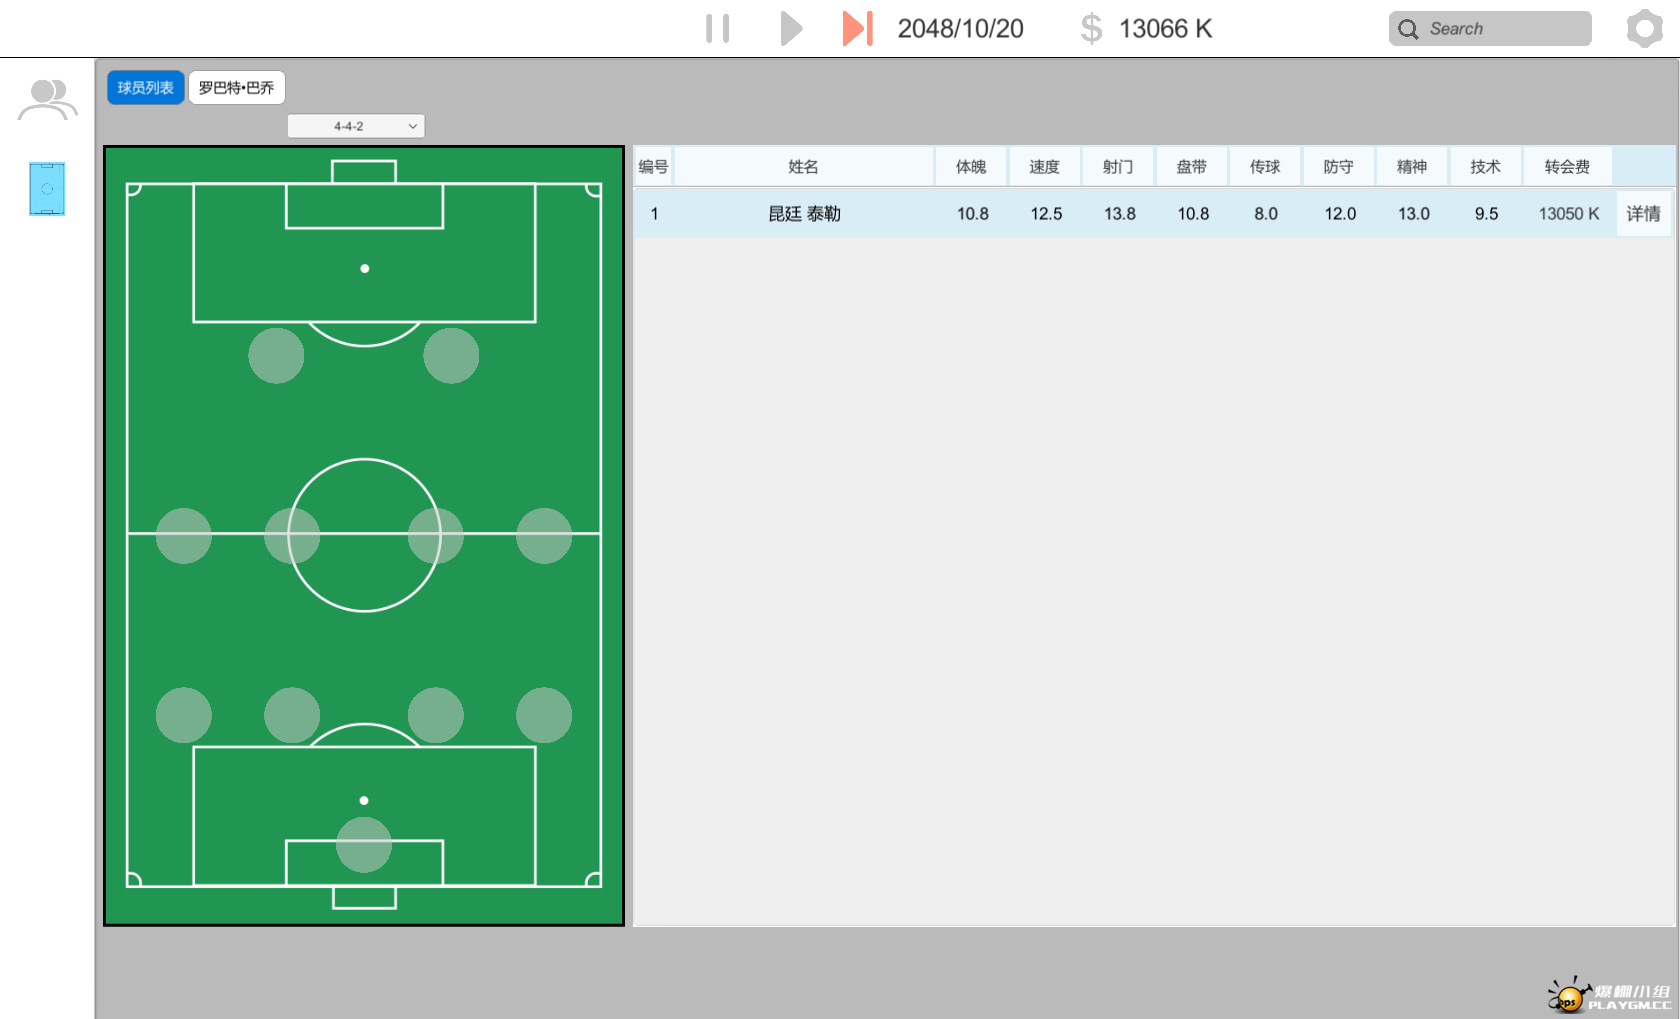The width and height of the screenshot is (1680, 1019).
Task: Select player row 昆廷 泰勒
Action: point(804,214)
